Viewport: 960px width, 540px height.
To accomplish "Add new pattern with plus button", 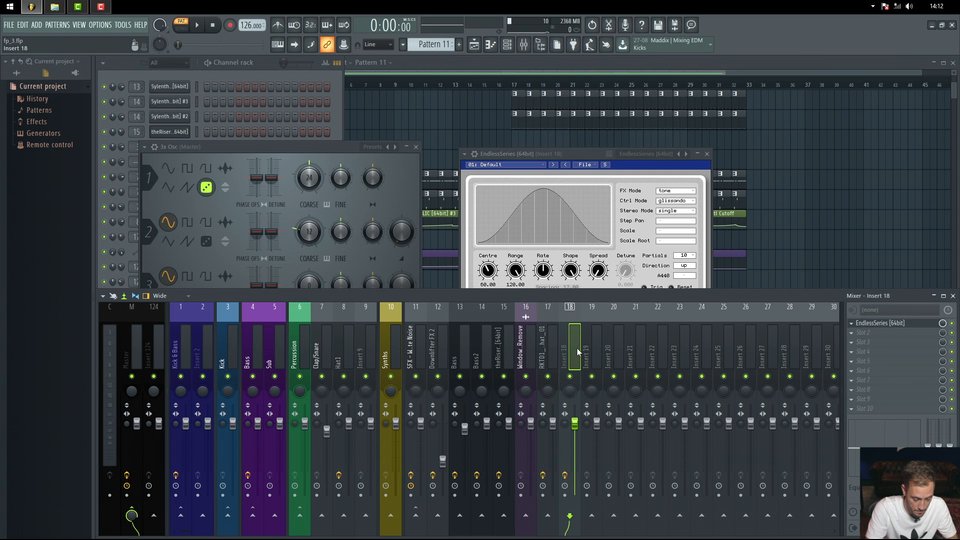I will click(x=459, y=44).
